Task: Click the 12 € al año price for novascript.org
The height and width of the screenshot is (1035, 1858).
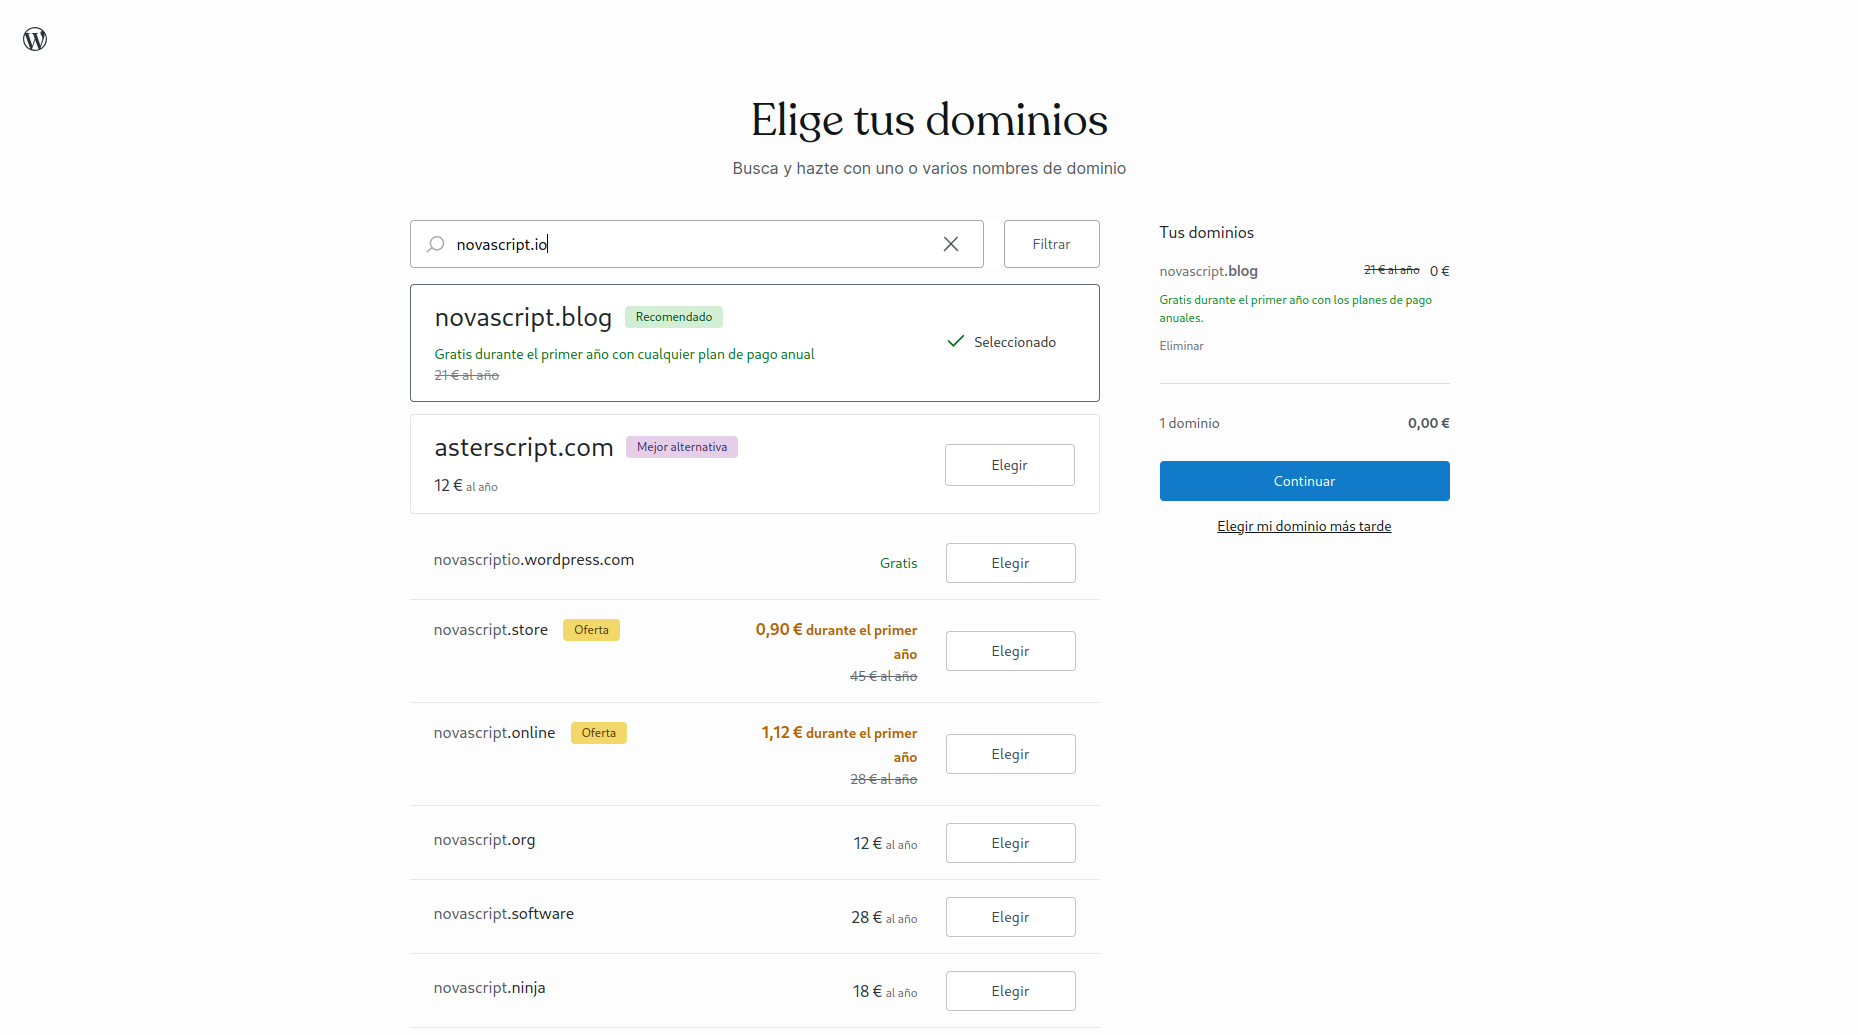Action: [x=885, y=844]
